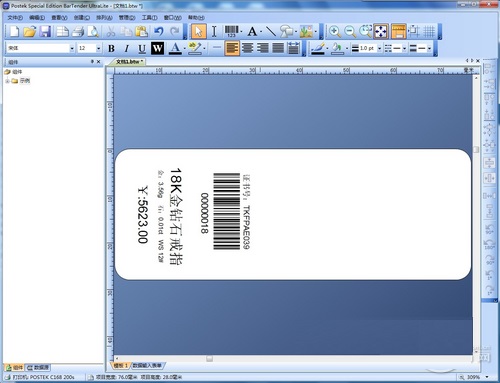500x383 pixels.
Task: Switch to the 数据输入表单 tab
Action: point(147,366)
